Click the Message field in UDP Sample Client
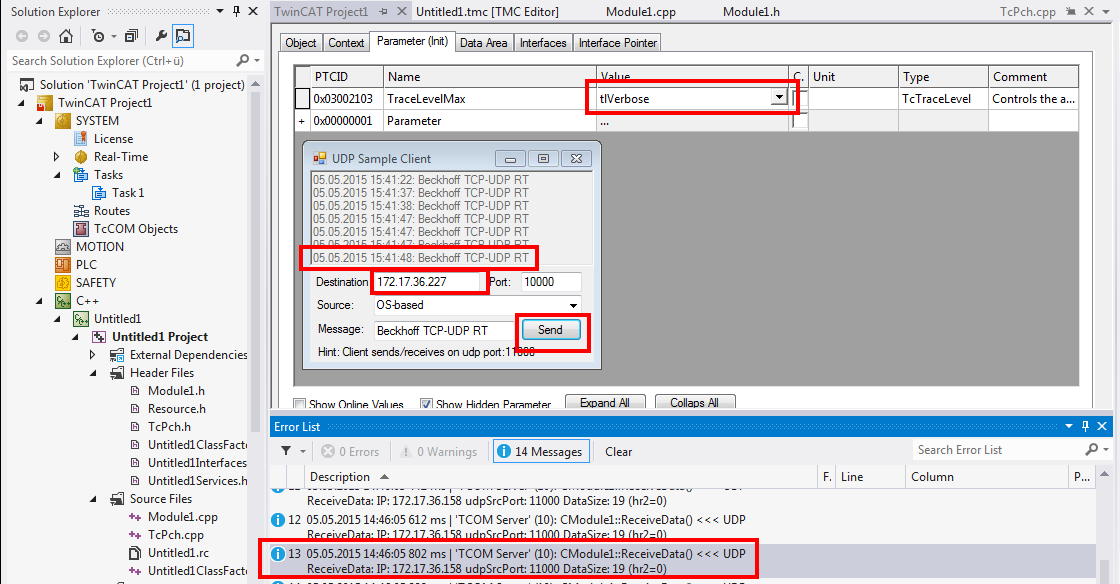The height and width of the screenshot is (584, 1120). 444,331
